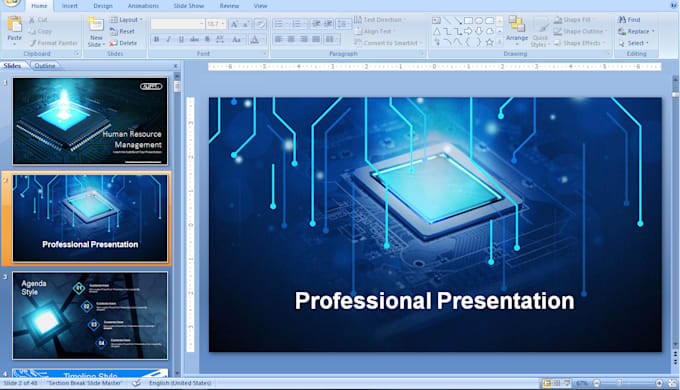The width and height of the screenshot is (680, 390).
Task: Click the Shrink Font icon
Action: [x=246, y=24]
